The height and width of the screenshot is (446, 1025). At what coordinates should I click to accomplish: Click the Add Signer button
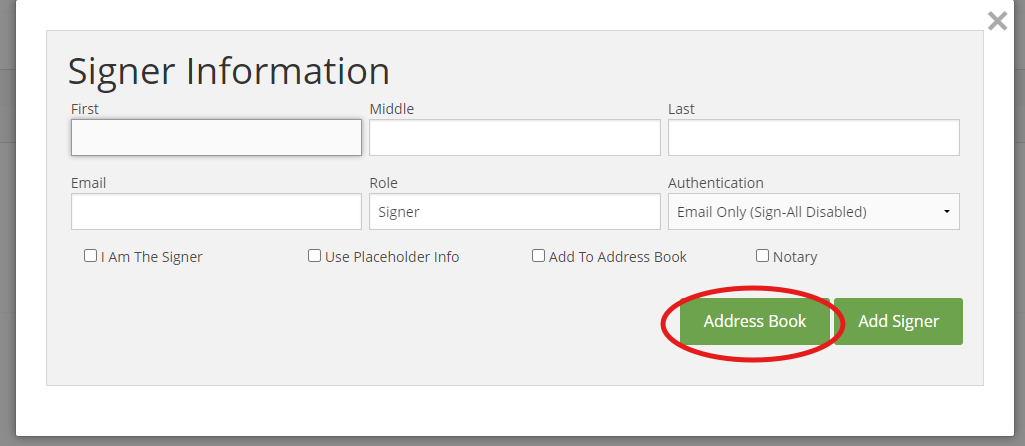point(898,321)
